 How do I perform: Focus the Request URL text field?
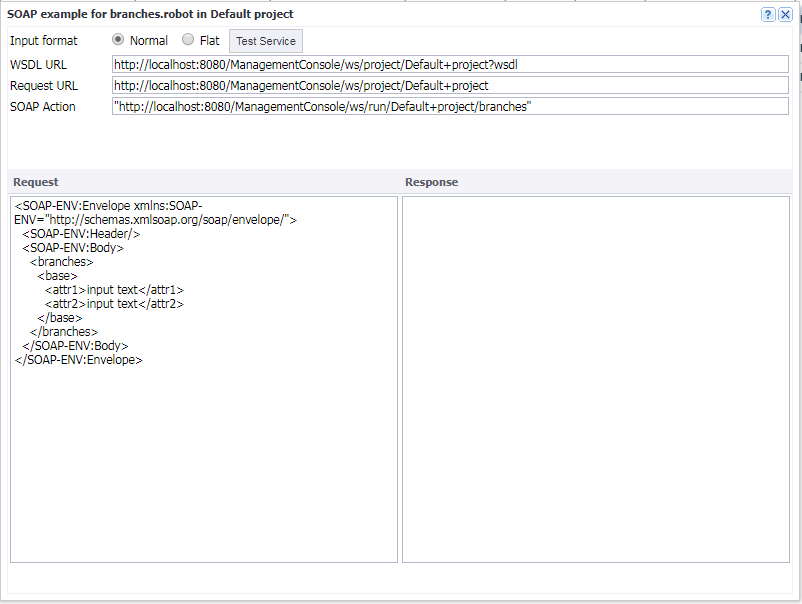point(450,86)
